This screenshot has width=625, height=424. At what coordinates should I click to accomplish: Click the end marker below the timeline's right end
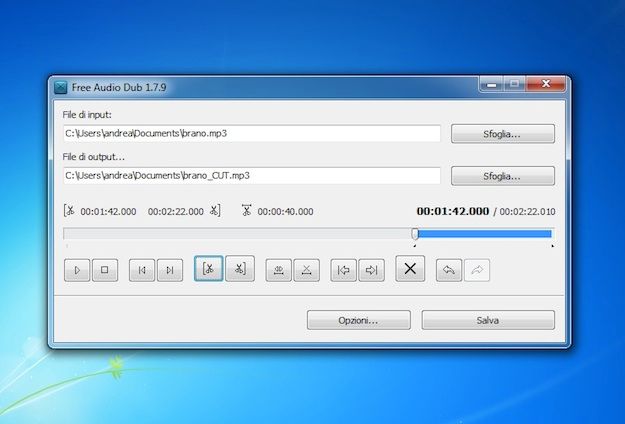tap(552, 246)
